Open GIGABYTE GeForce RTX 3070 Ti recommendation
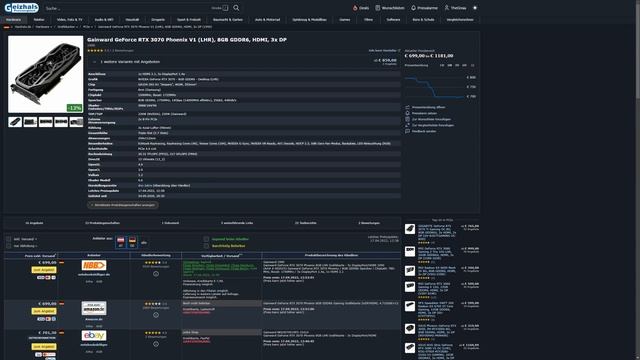The image size is (640, 360). [436, 232]
